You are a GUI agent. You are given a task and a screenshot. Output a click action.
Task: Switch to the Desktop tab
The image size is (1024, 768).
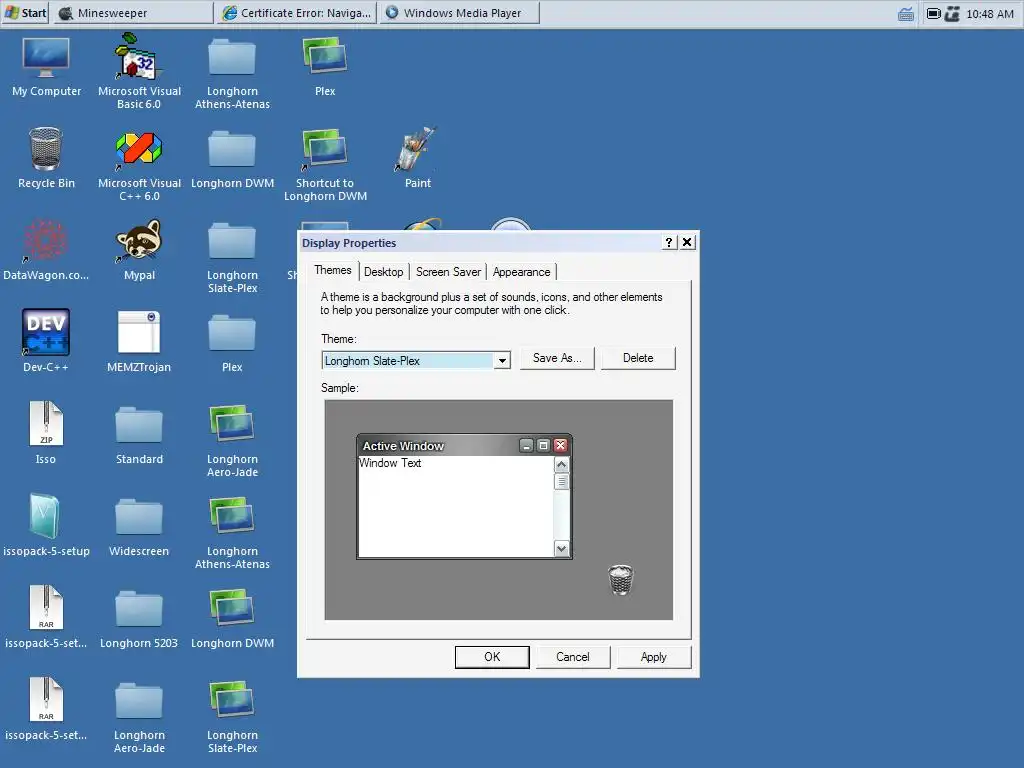(x=383, y=272)
